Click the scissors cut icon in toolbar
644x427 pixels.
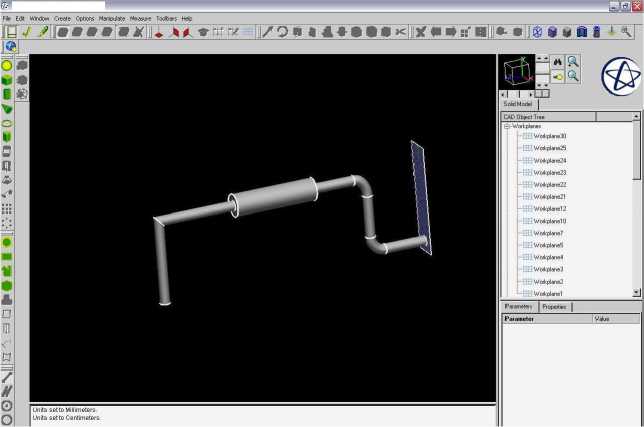click(x=401, y=32)
